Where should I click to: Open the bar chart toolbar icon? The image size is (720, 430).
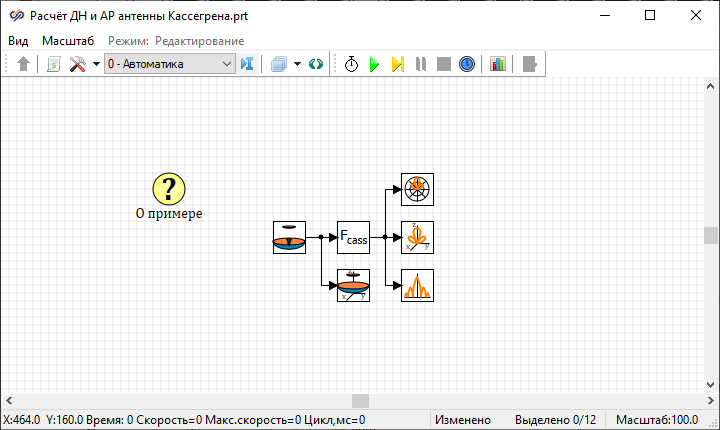[x=498, y=64]
